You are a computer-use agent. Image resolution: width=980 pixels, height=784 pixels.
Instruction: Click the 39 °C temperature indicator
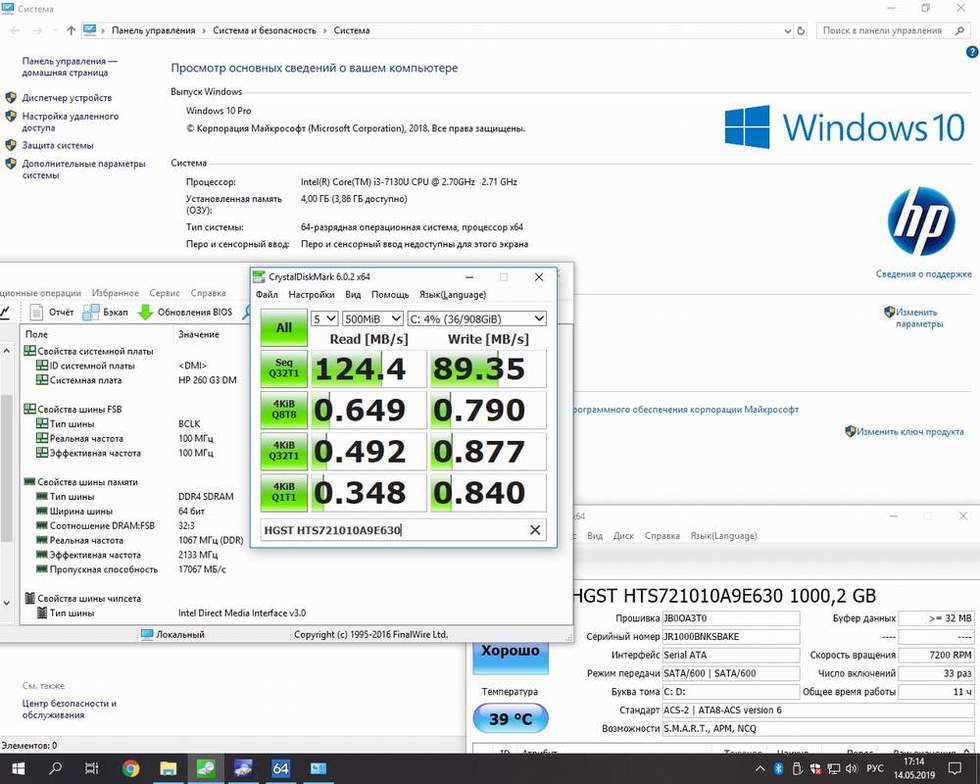click(x=510, y=718)
